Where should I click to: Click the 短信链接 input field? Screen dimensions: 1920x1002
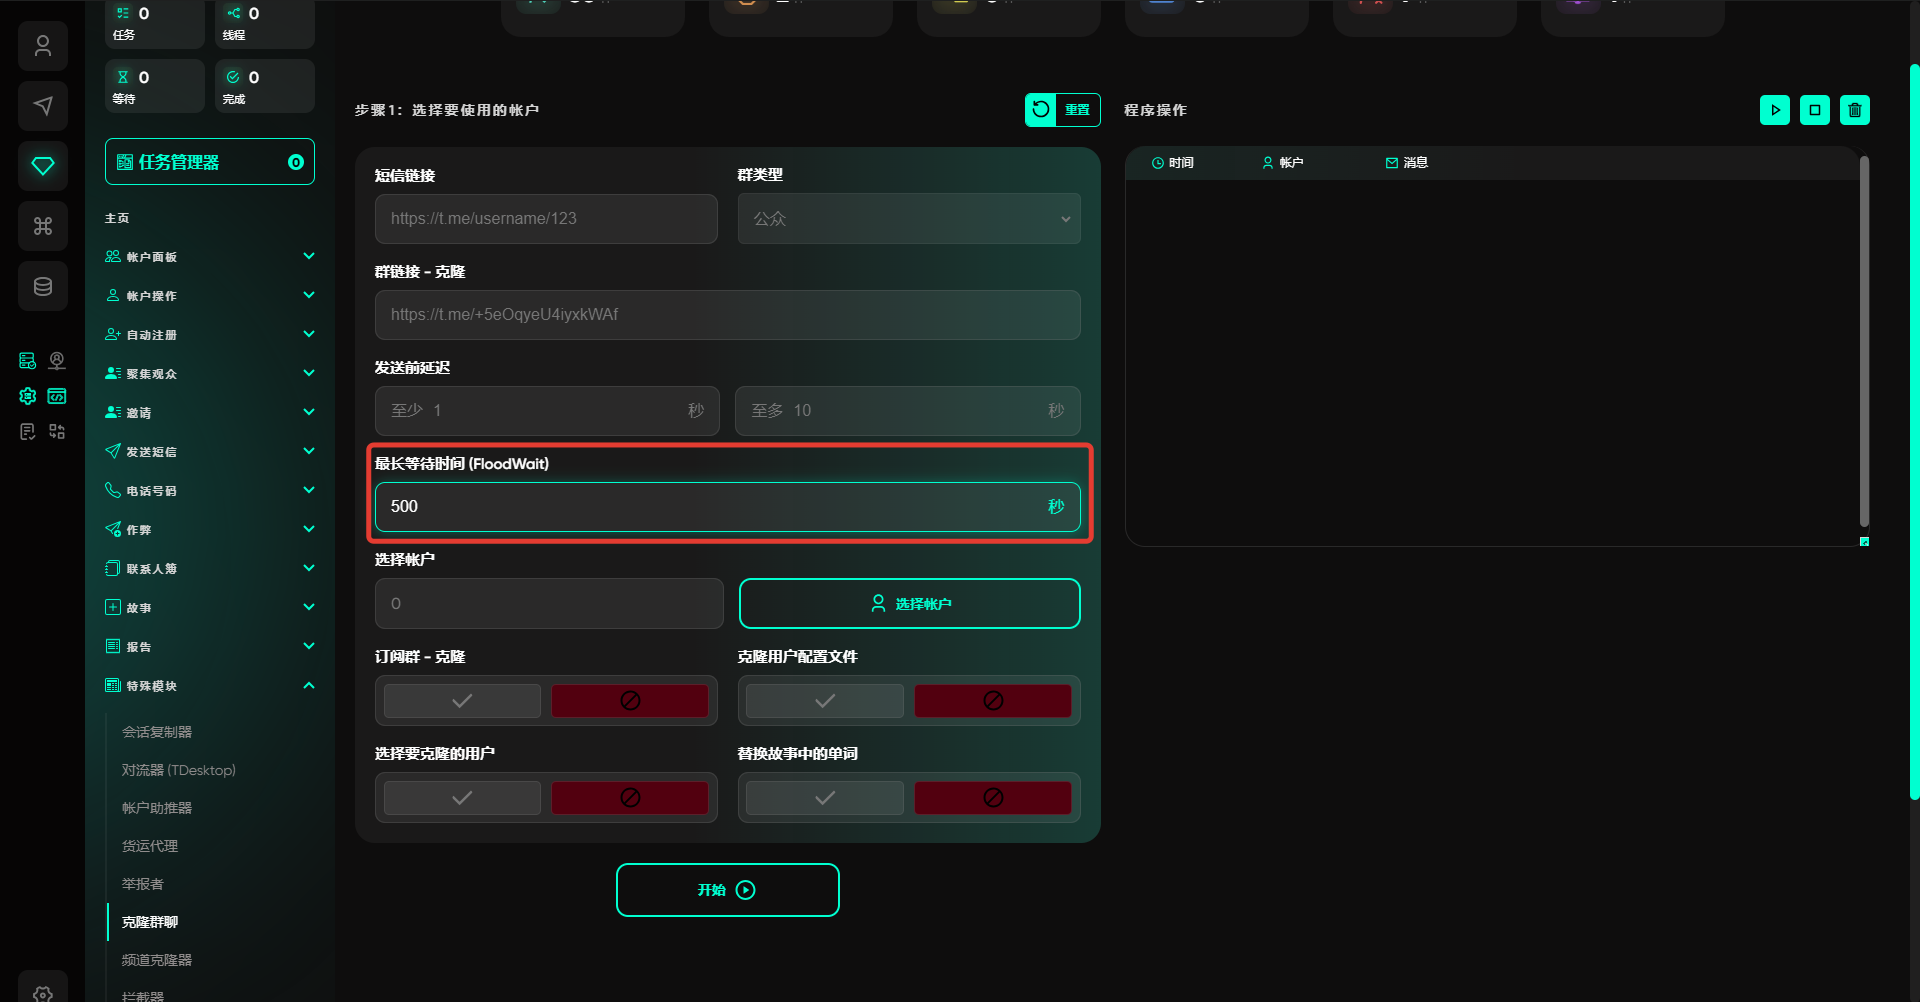546,219
